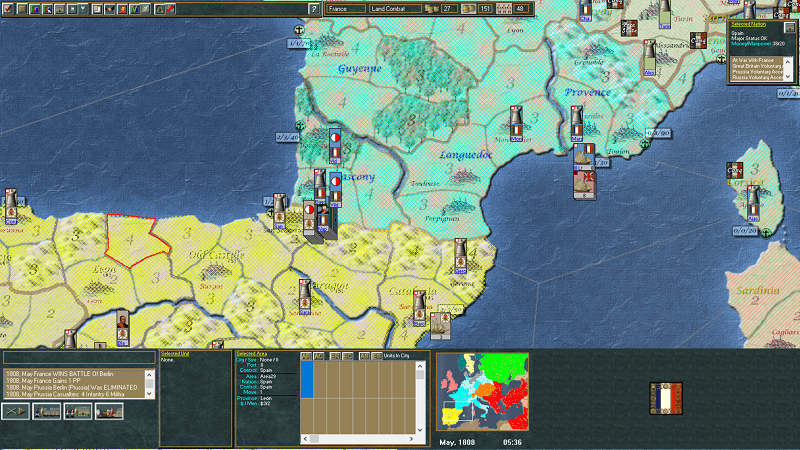This screenshot has width=800, height=450.
Task: Switch to the AC units tab
Action: pyautogui.click(x=318, y=356)
